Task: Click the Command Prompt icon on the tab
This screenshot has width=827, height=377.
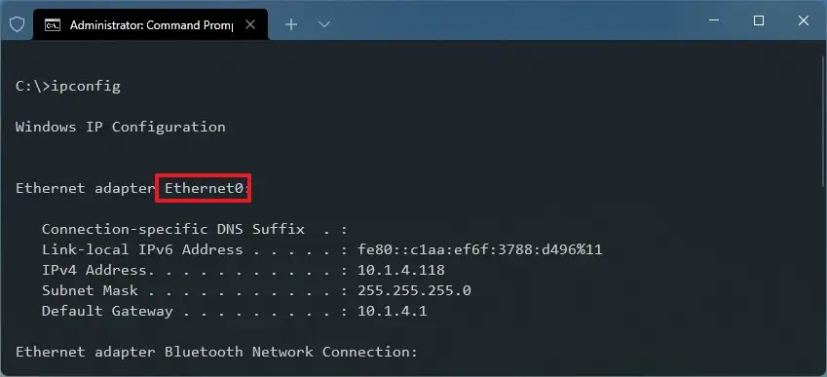Action: pyautogui.click(x=52, y=25)
